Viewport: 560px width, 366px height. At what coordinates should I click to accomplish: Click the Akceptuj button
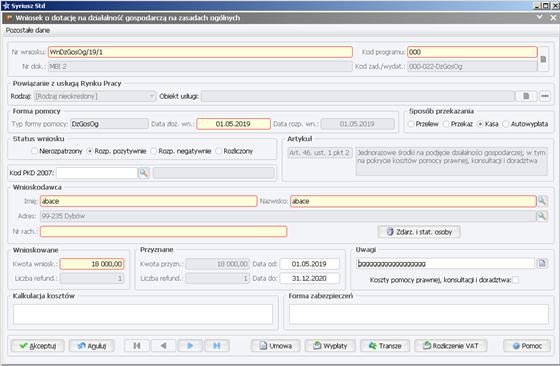click(x=38, y=346)
